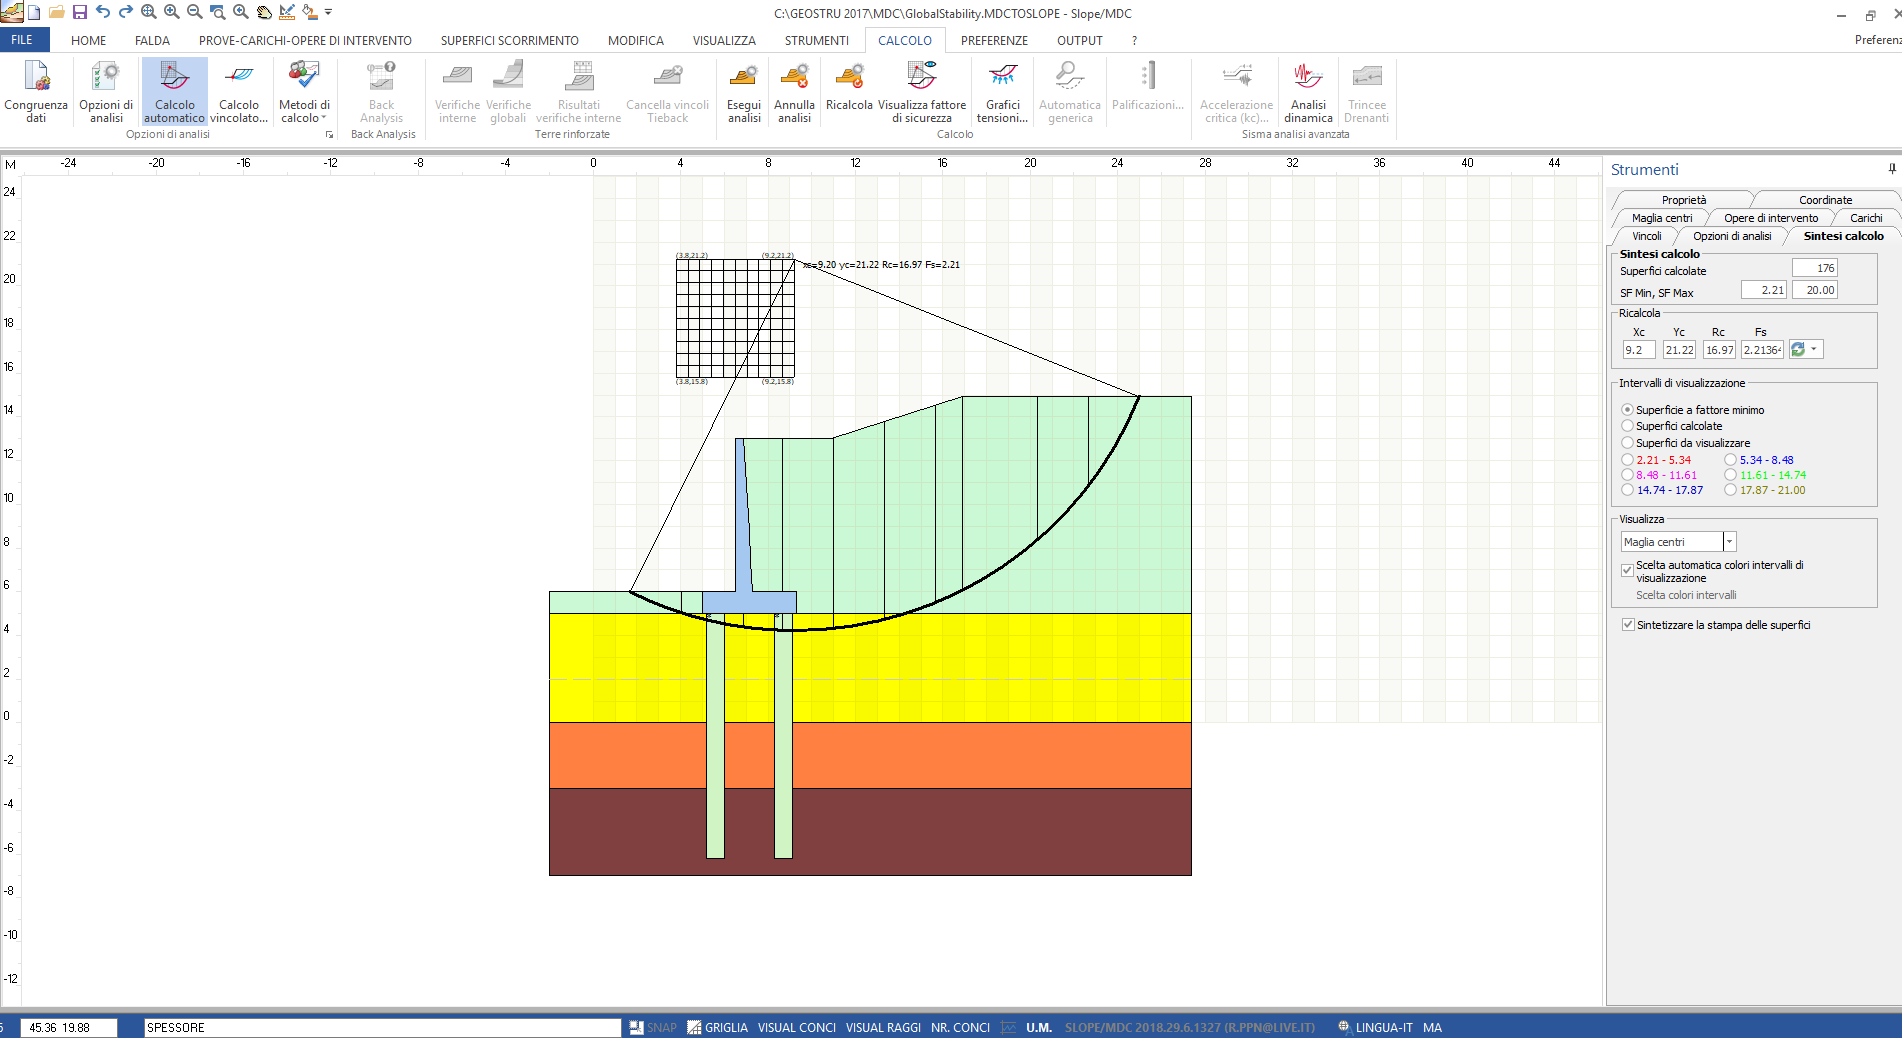The image size is (1902, 1038).
Task: Select Superfici da visualizzare option
Action: (1685, 443)
